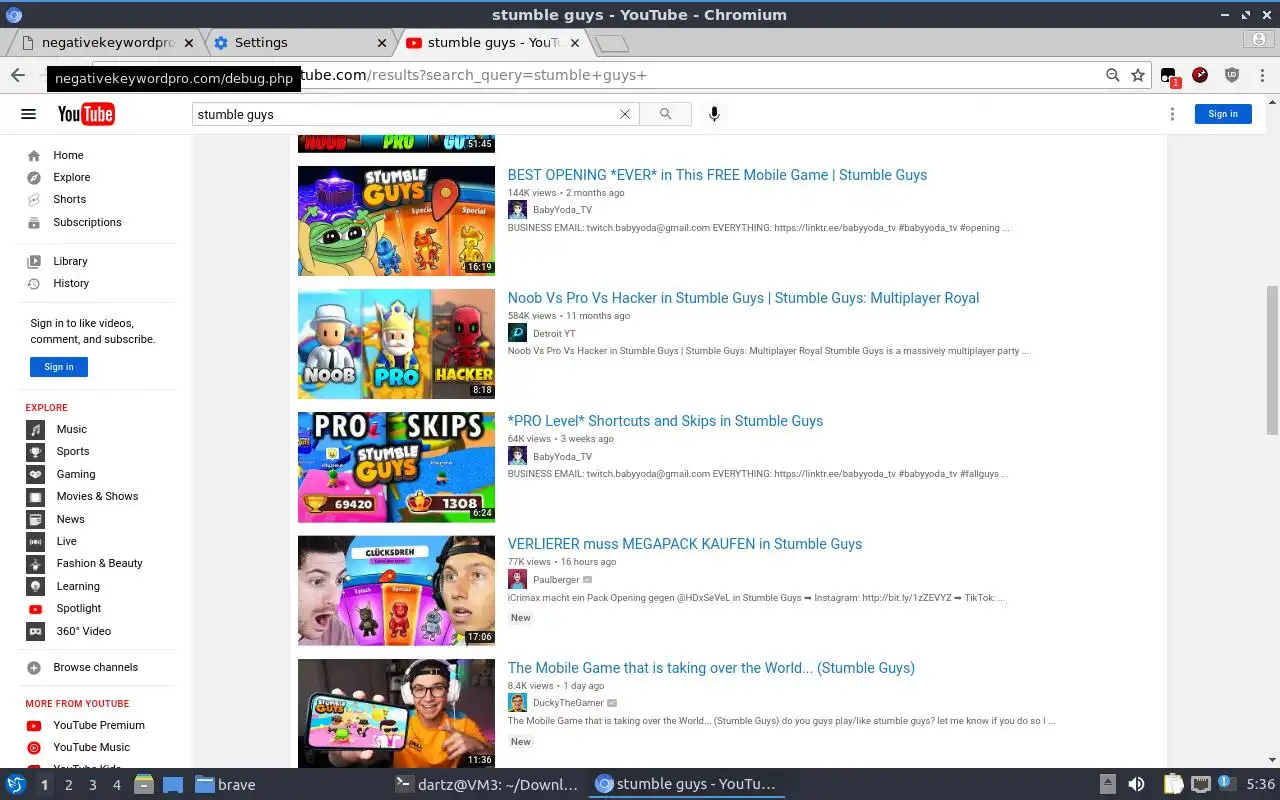This screenshot has height=800, width=1280.
Task: Close the stumble guys YouTube tab
Action: (x=573, y=43)
